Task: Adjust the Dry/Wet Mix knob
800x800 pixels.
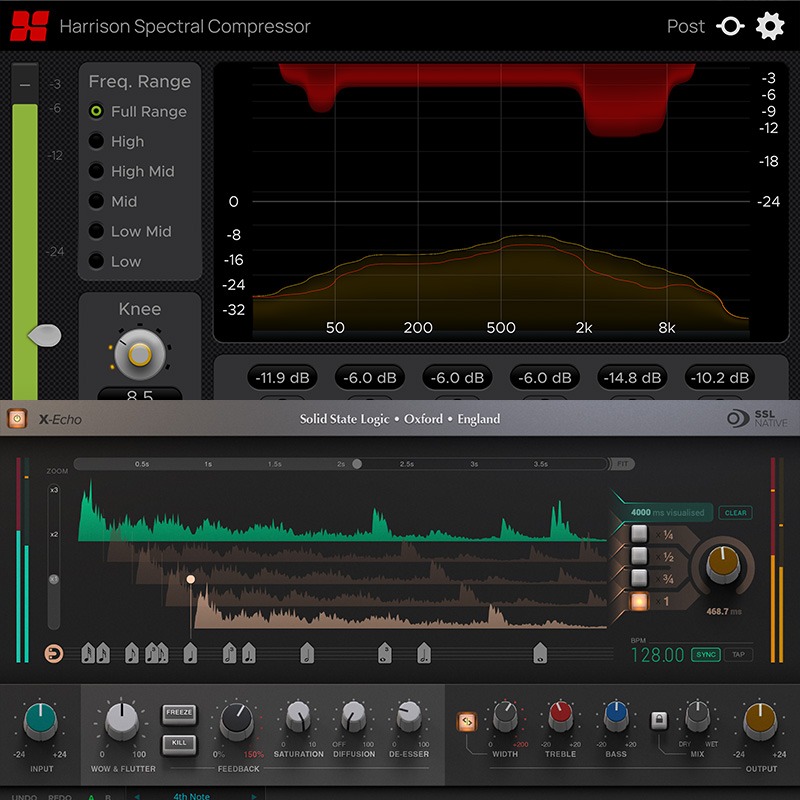Action: [697, 717]
